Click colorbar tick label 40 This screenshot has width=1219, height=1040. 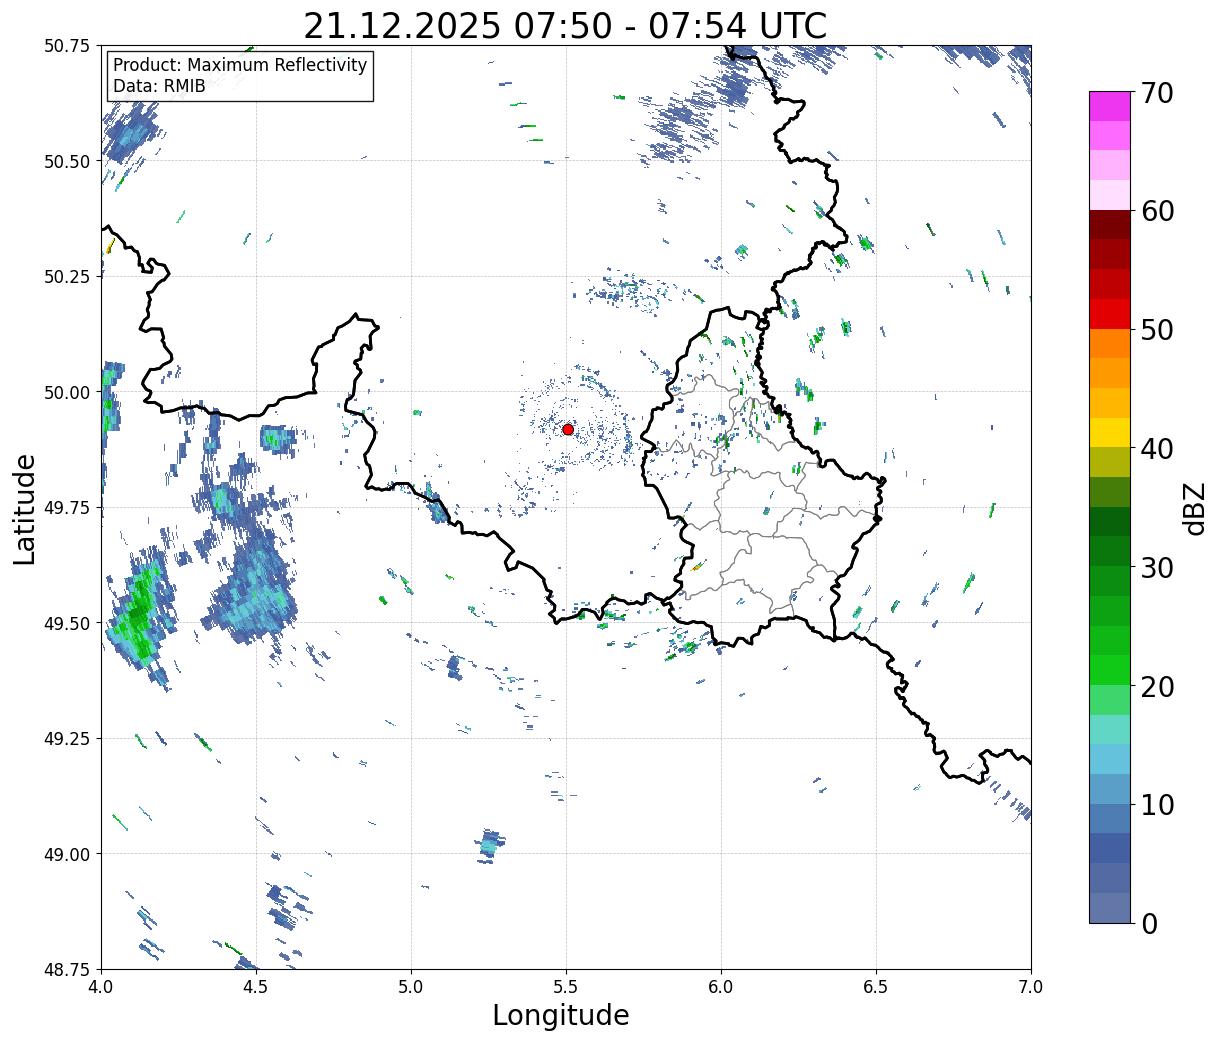point(1157,448)
